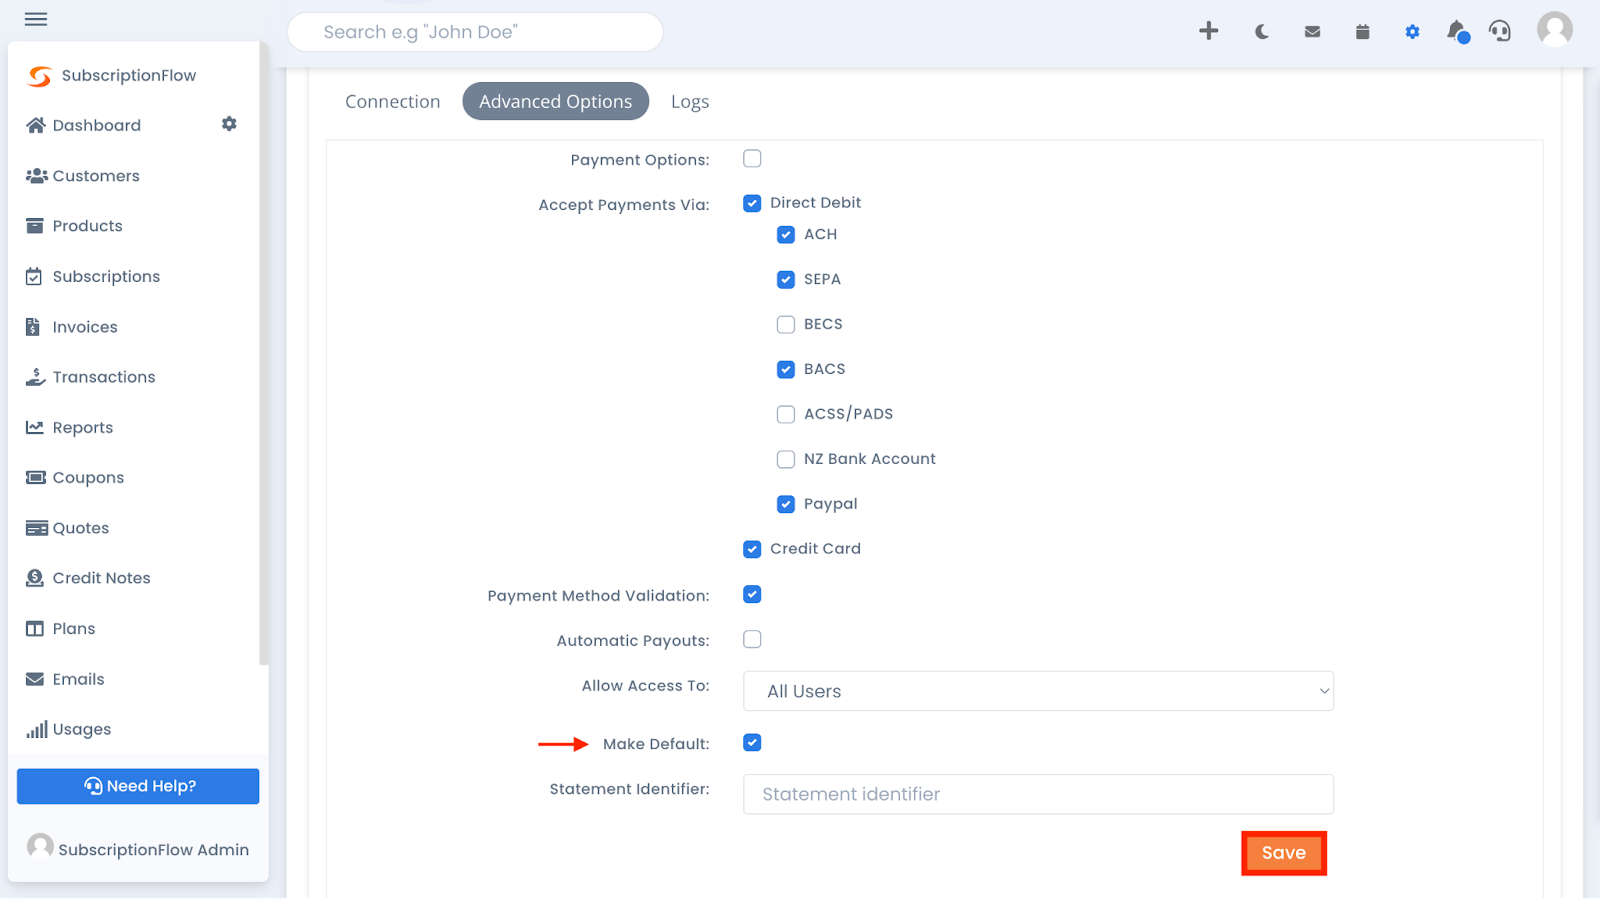Toggle Payment Method Validation checkbox

click(752, 595)
